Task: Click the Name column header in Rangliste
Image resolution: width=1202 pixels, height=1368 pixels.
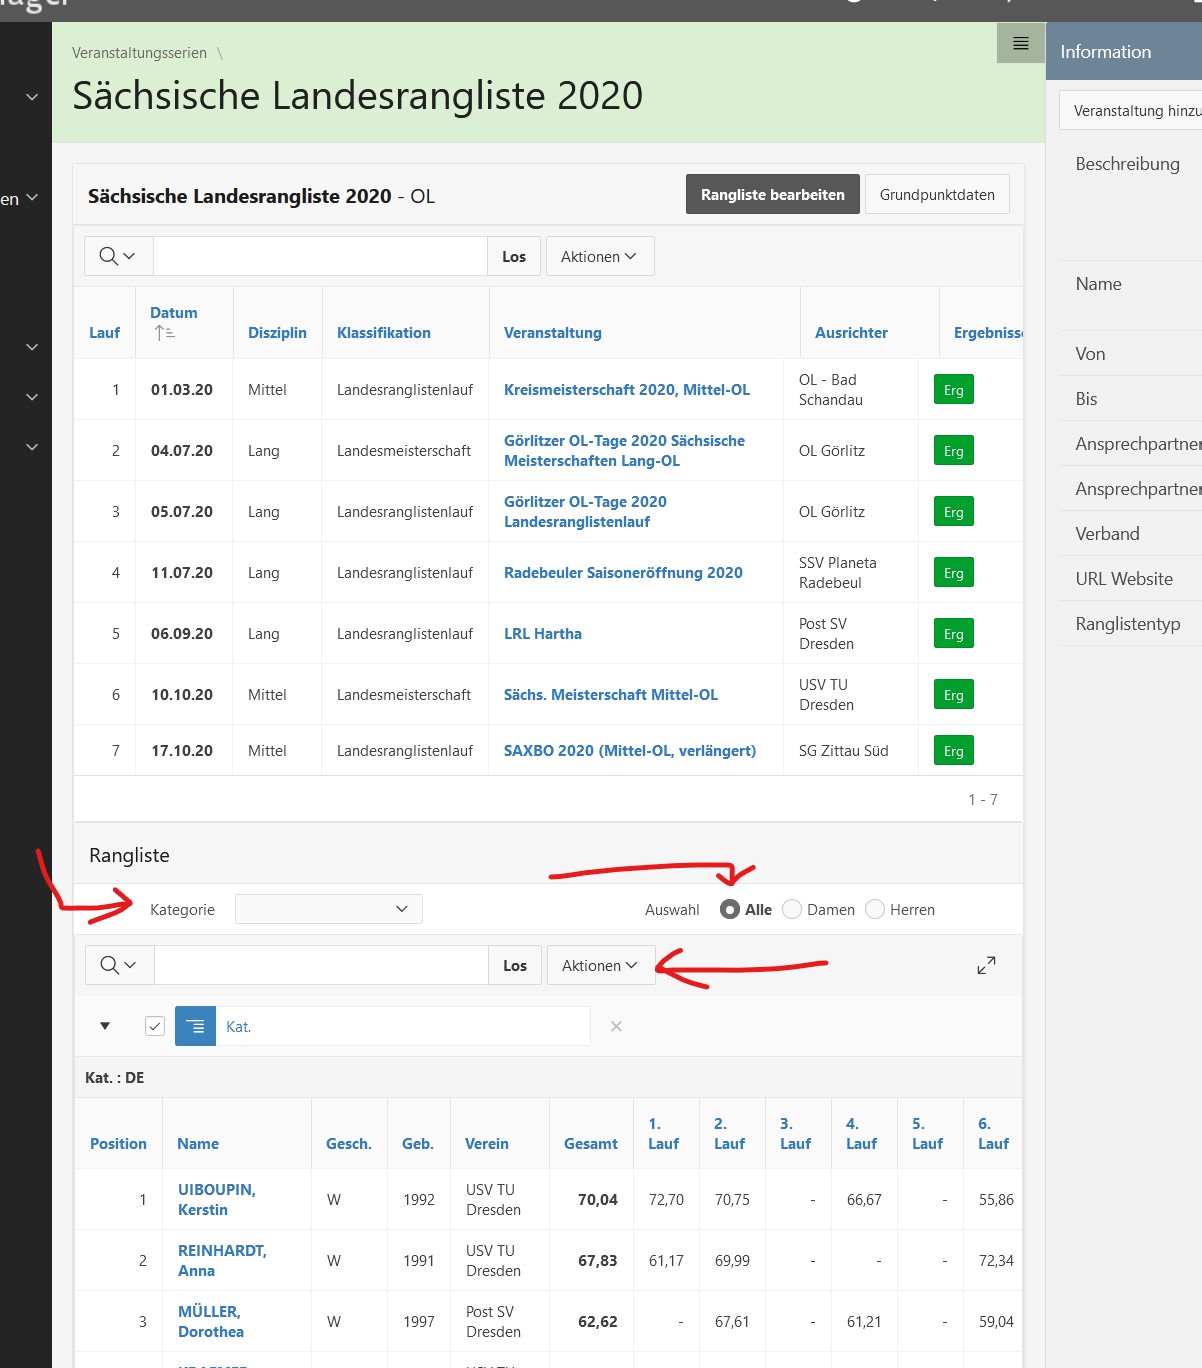Action: pyautogui.click(x=198, y=1144)
